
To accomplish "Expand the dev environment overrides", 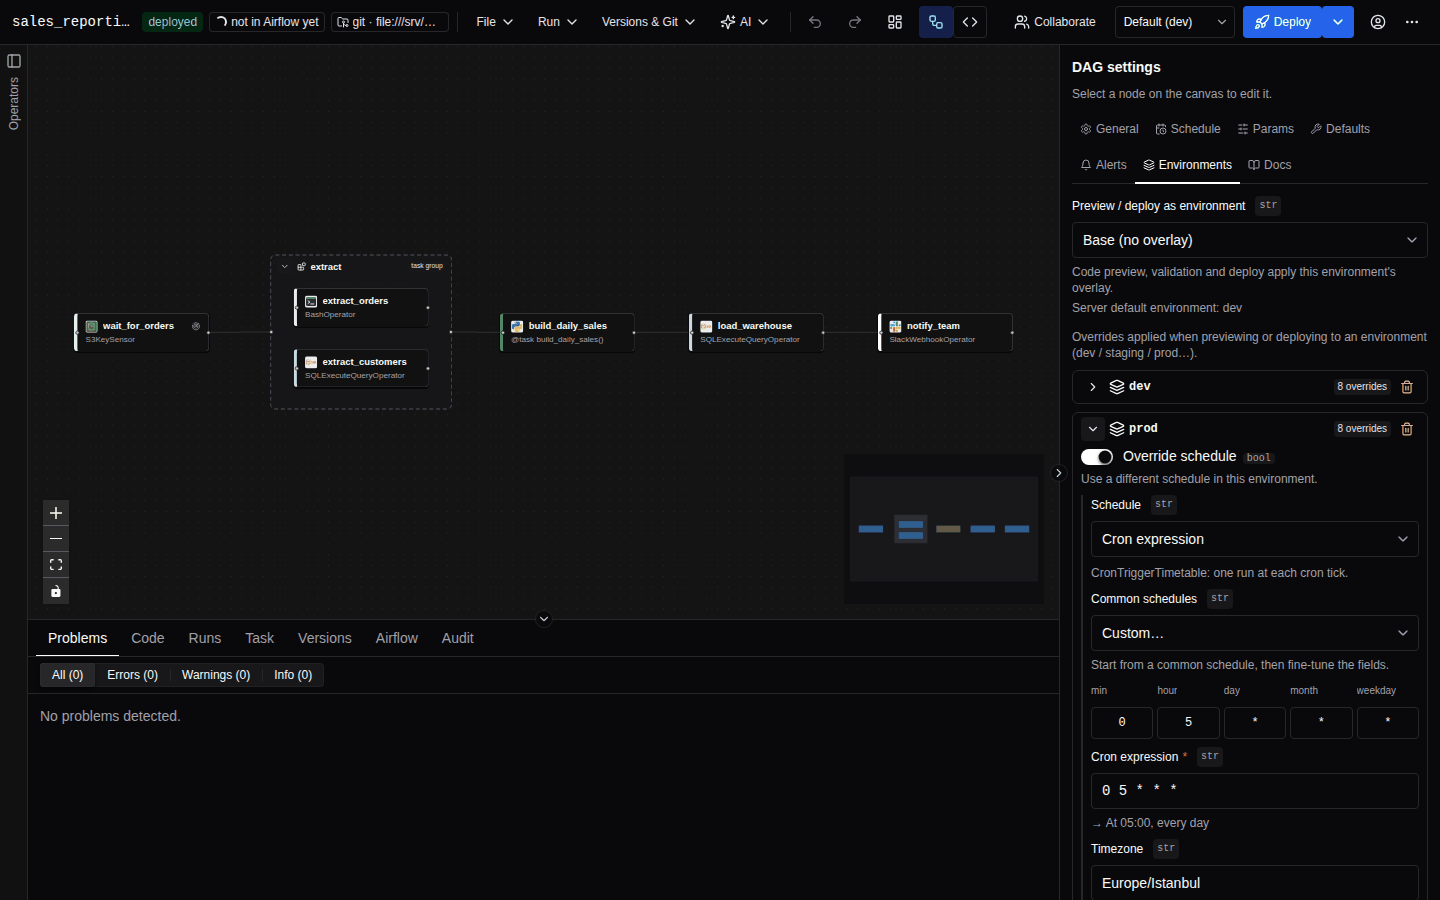I will [x=1093, y=387].
